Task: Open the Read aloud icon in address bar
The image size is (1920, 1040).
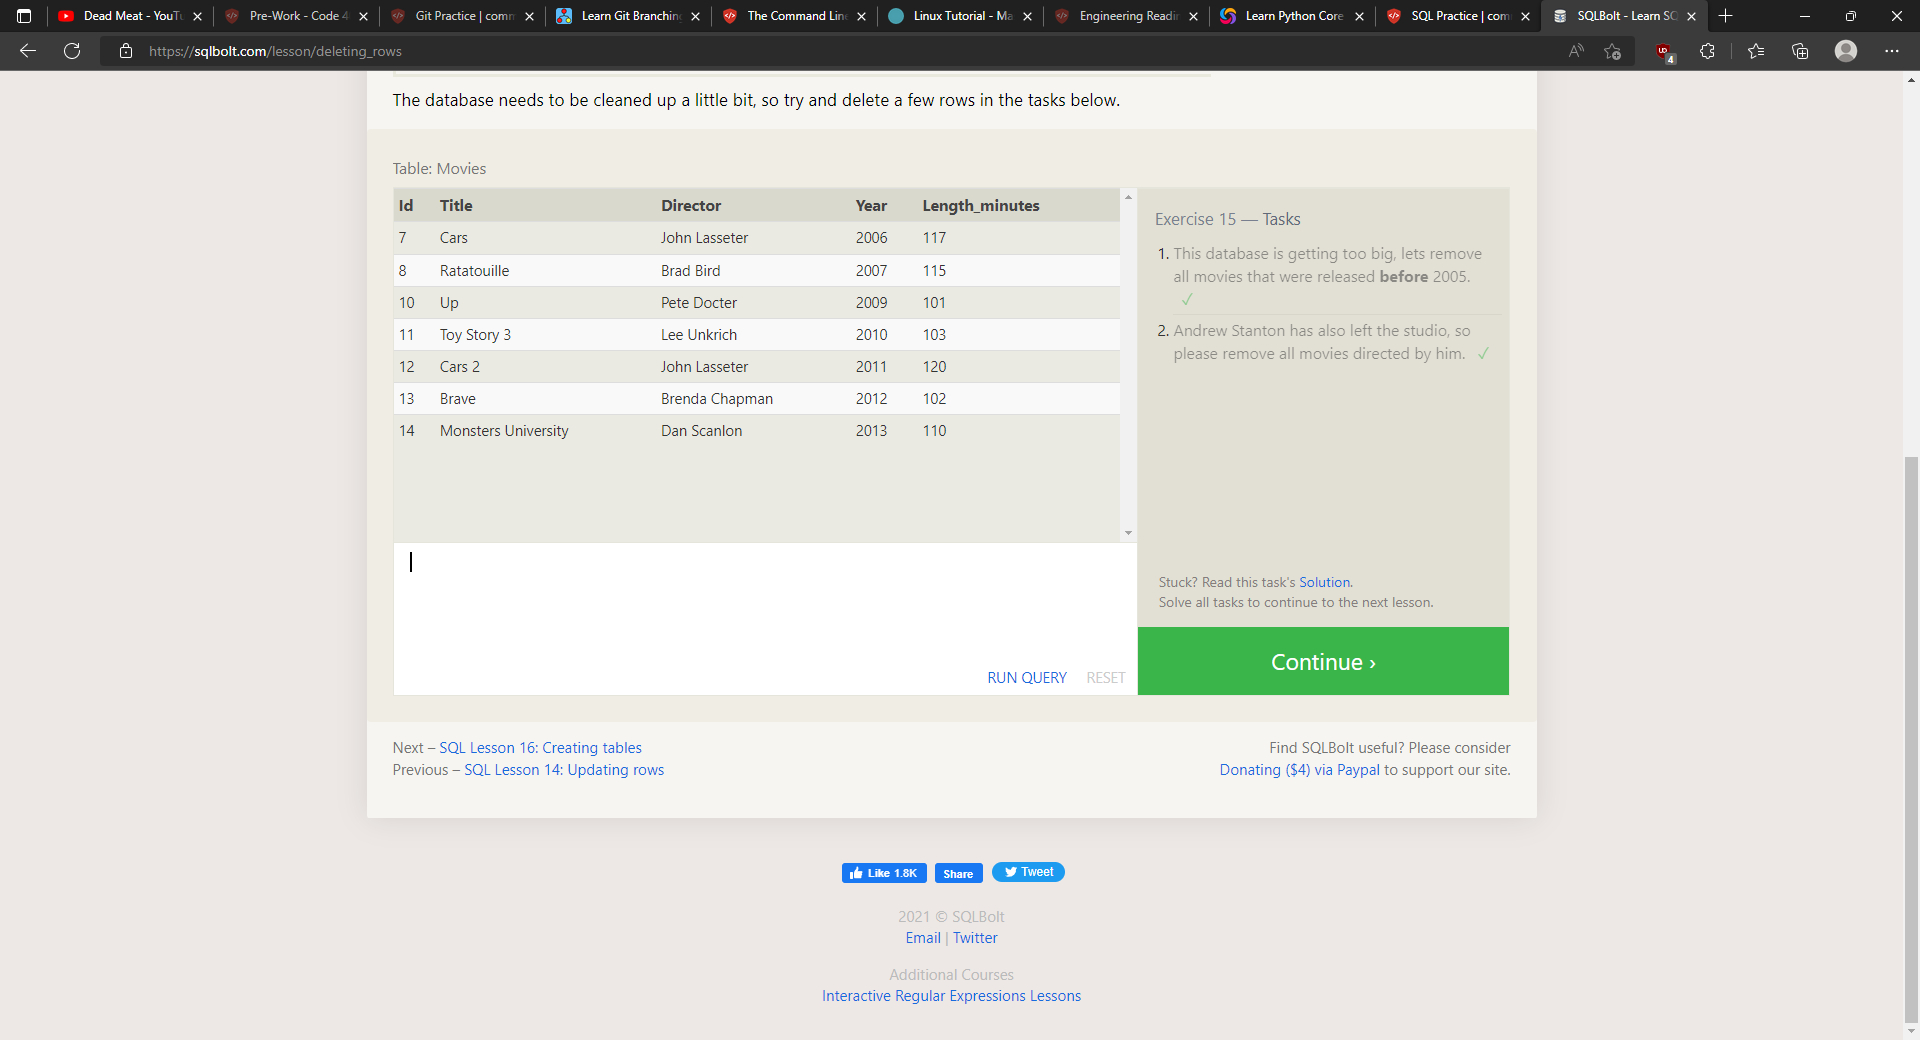Action: coord(1576,51)
